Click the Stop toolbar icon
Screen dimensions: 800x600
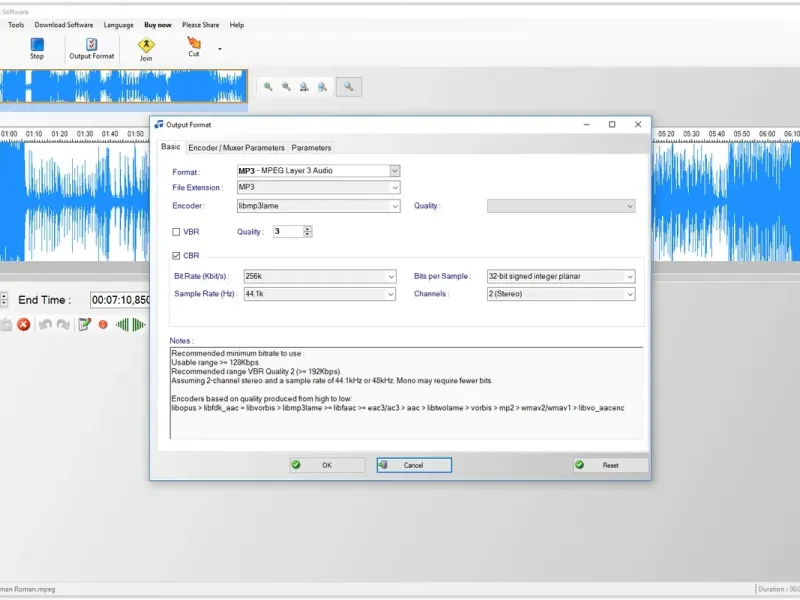coord(37,45)
